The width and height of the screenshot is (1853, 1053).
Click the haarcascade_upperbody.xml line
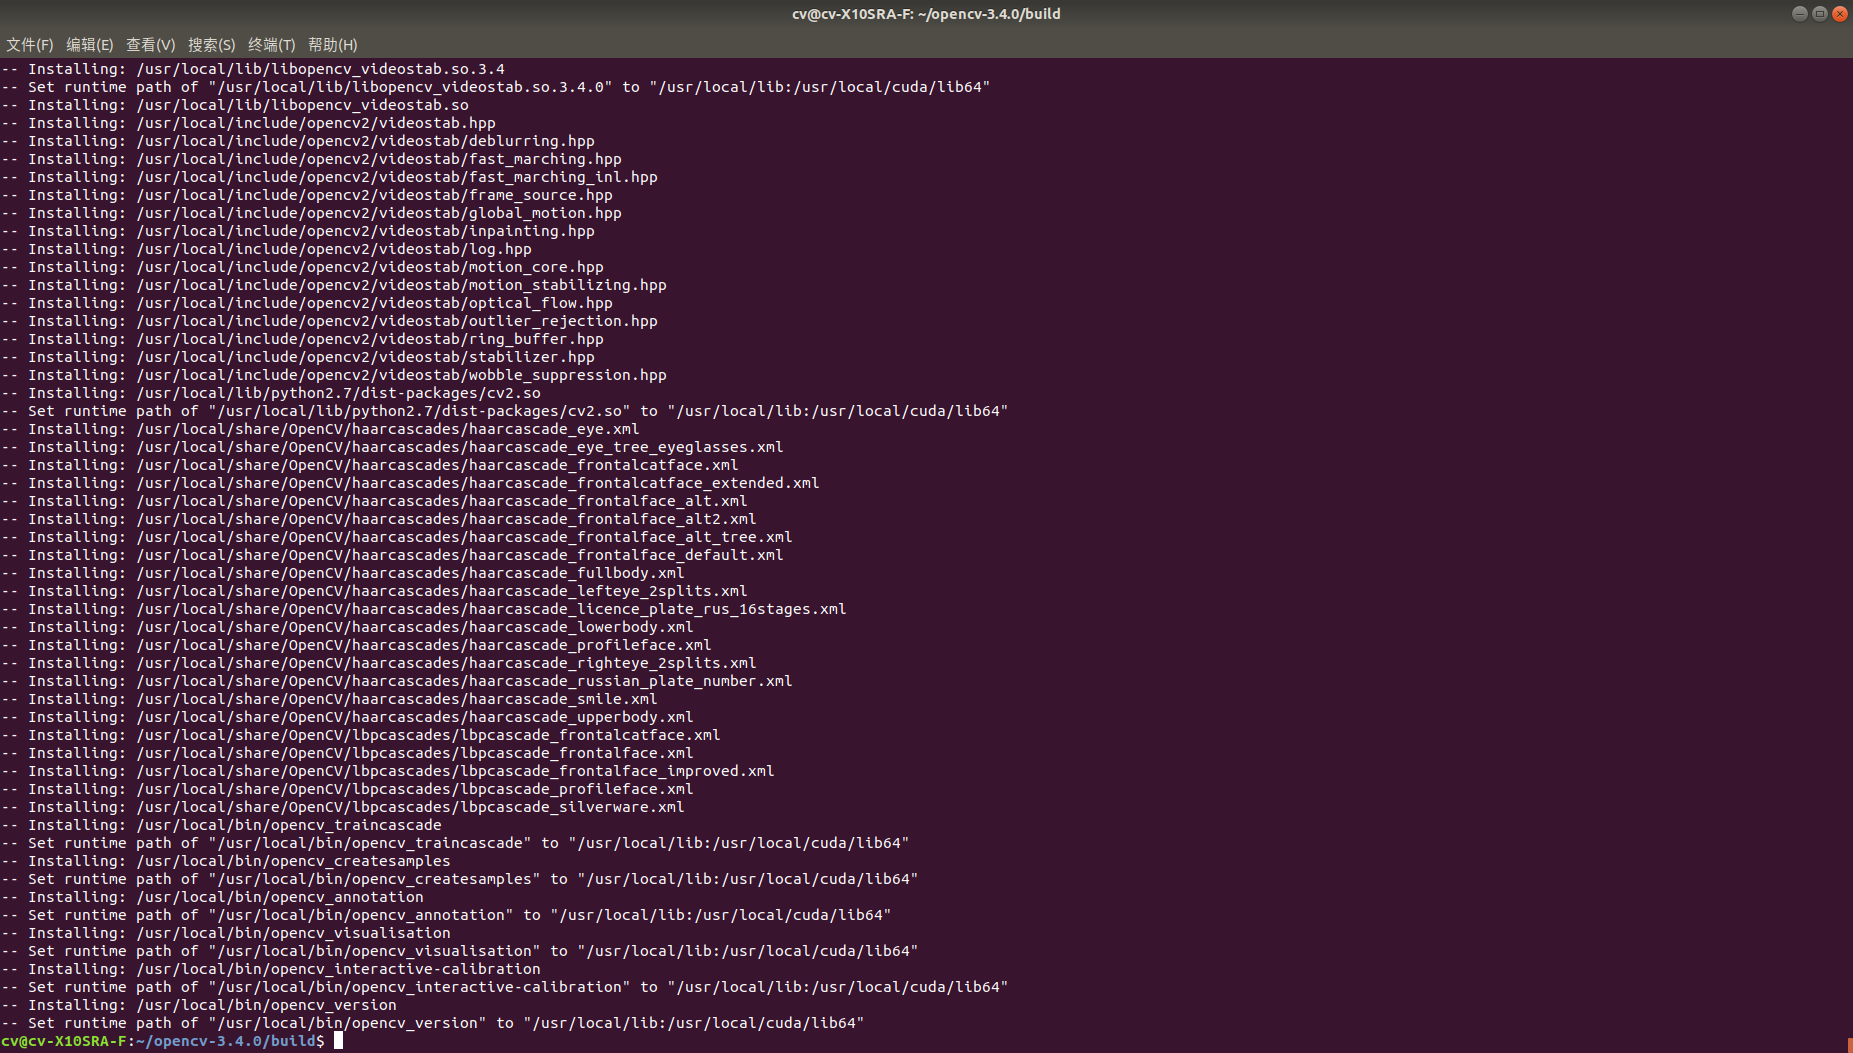click(347, 717)
